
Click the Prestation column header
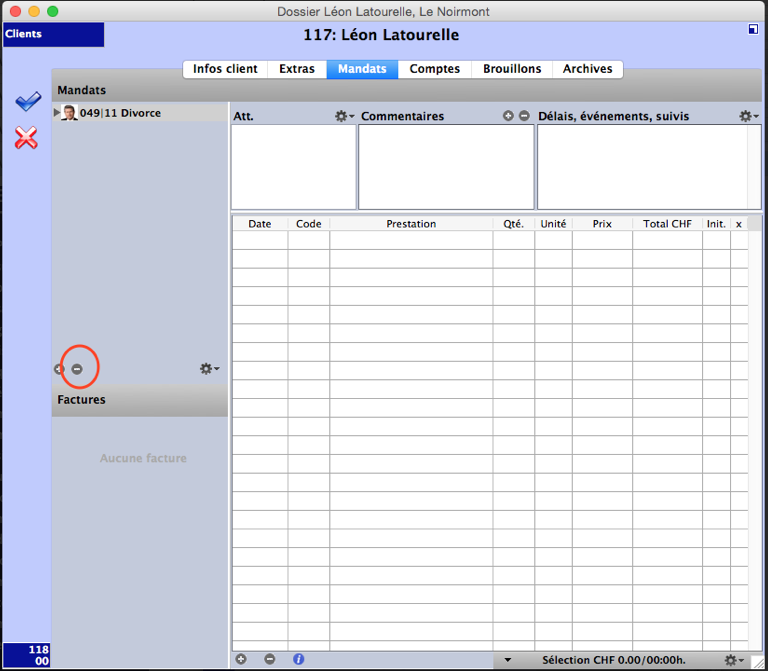411,224
